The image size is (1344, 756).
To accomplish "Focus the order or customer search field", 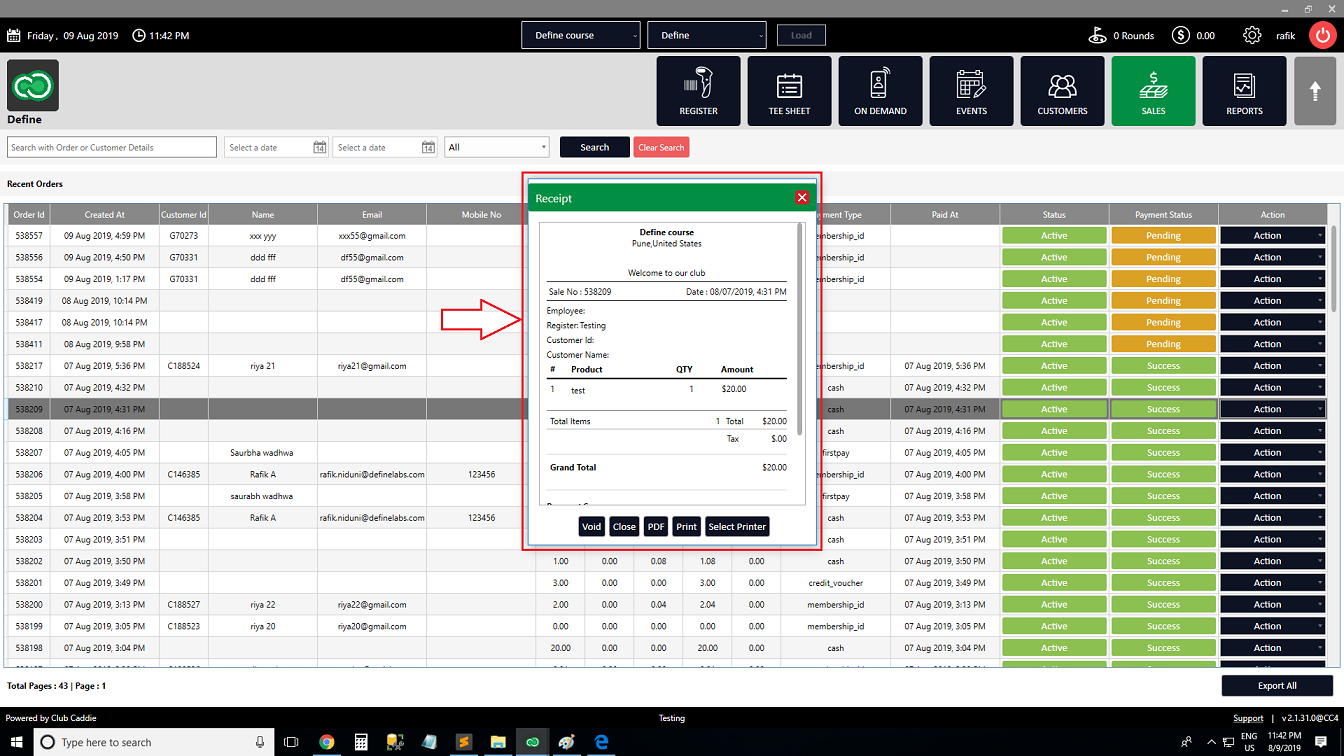I will coord(112,147).
